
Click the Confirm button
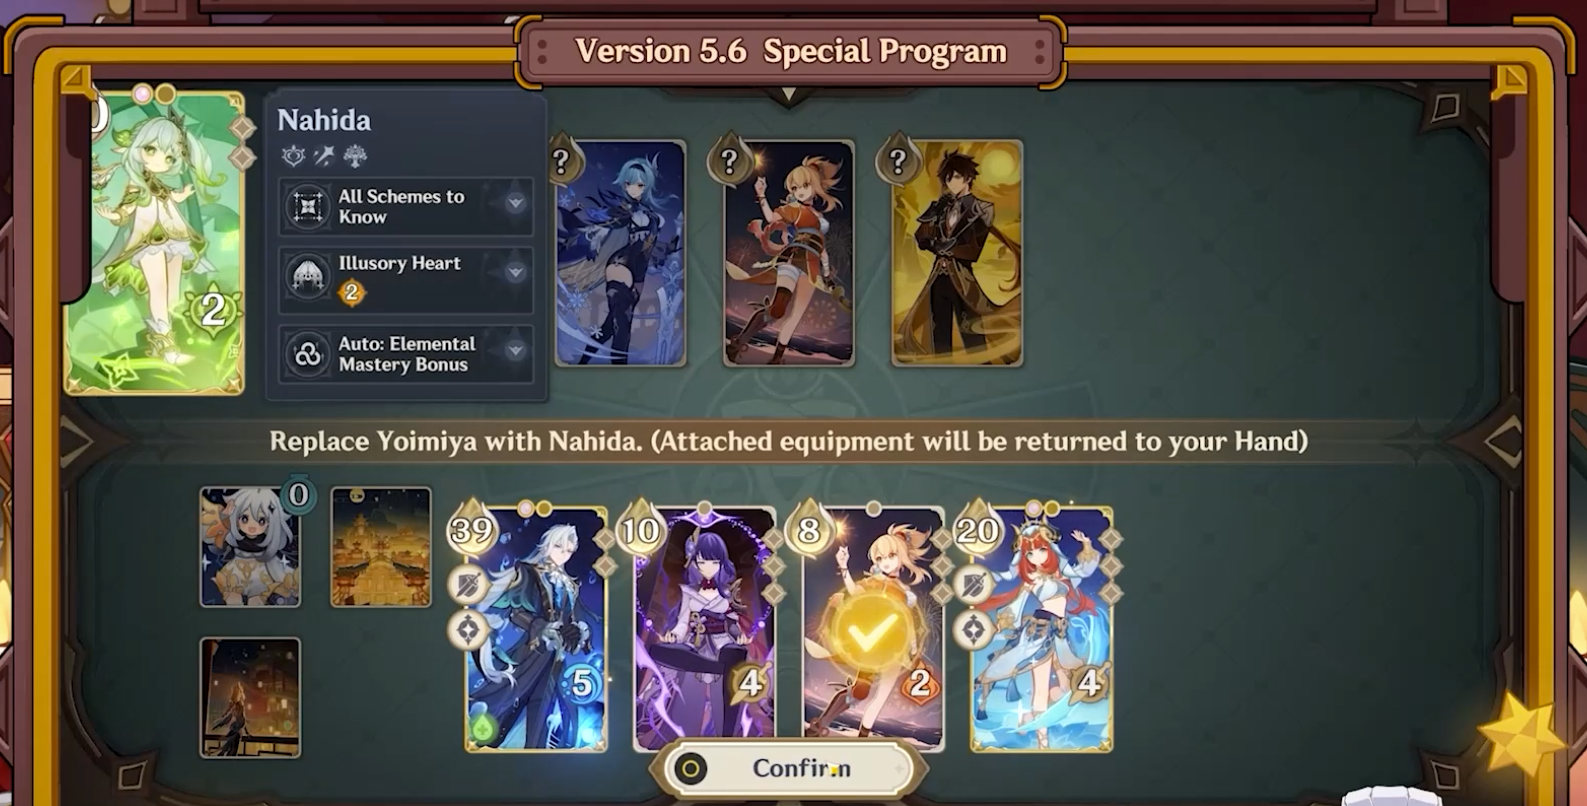point(789,768)
